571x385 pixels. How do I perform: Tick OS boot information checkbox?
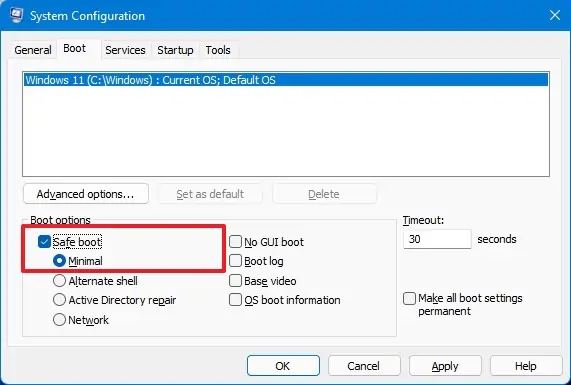[x=235, y=300]
